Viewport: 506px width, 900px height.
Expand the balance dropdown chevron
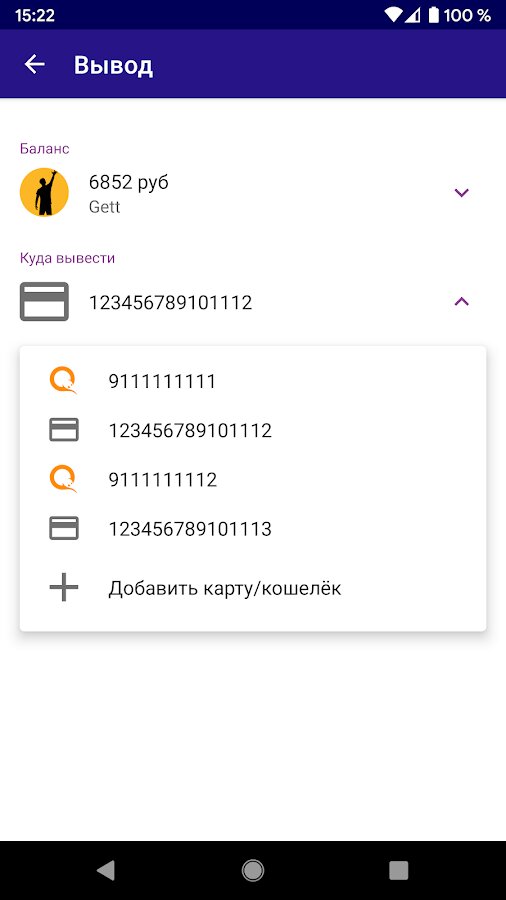[x=462, y=192]
